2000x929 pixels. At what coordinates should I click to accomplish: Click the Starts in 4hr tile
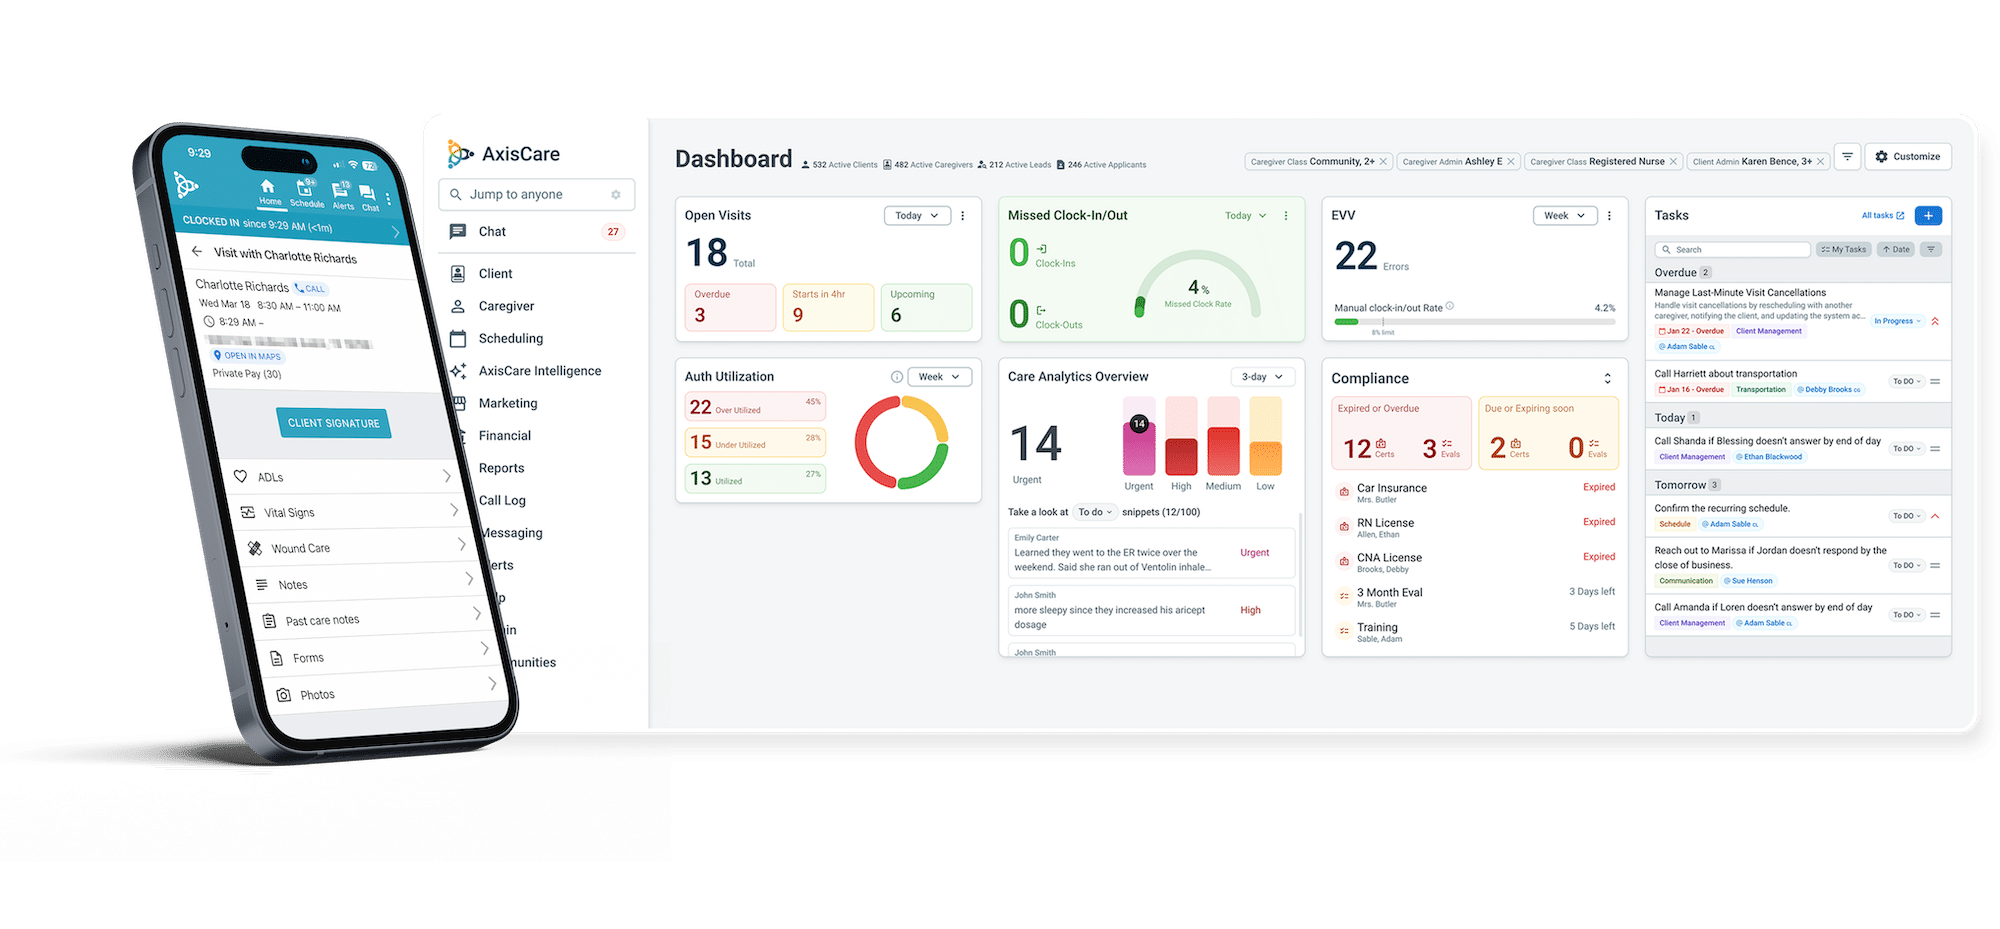point(828,307)
